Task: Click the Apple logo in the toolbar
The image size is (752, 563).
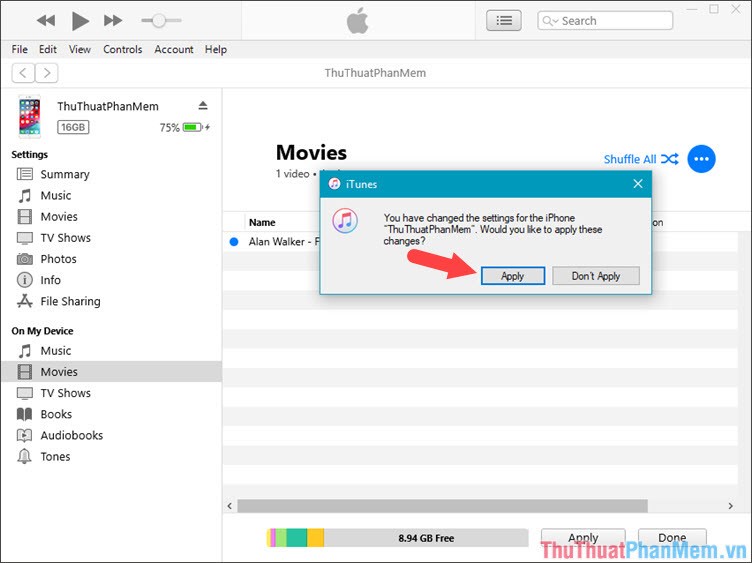Action: coord(358,21)
